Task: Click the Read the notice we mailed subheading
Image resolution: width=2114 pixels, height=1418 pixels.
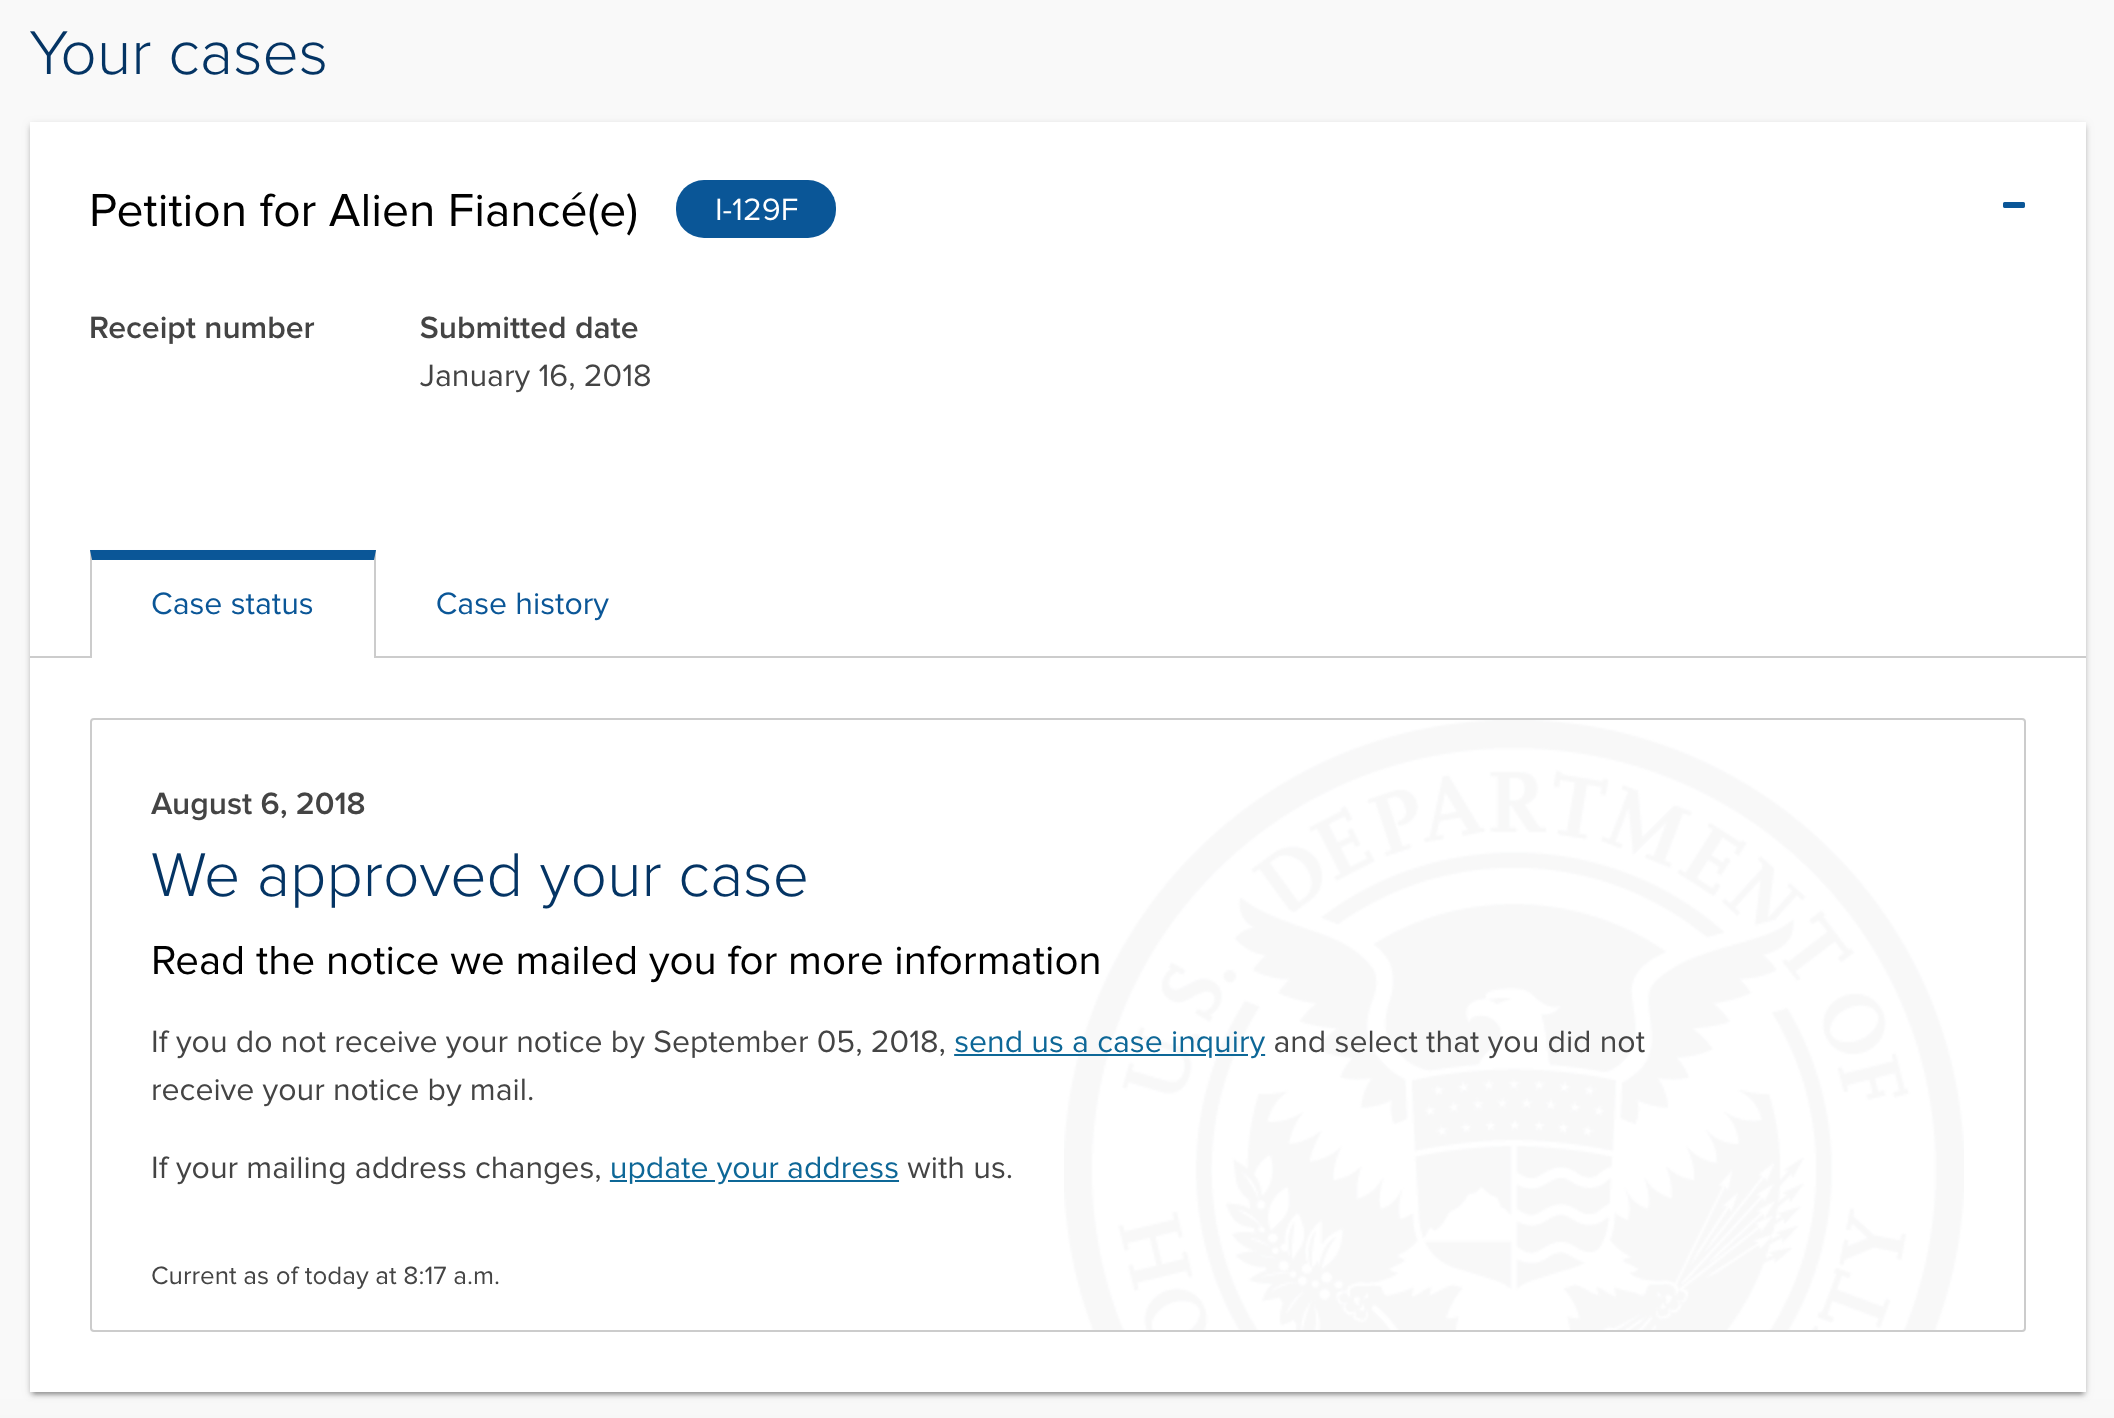Action: (626, 961)
